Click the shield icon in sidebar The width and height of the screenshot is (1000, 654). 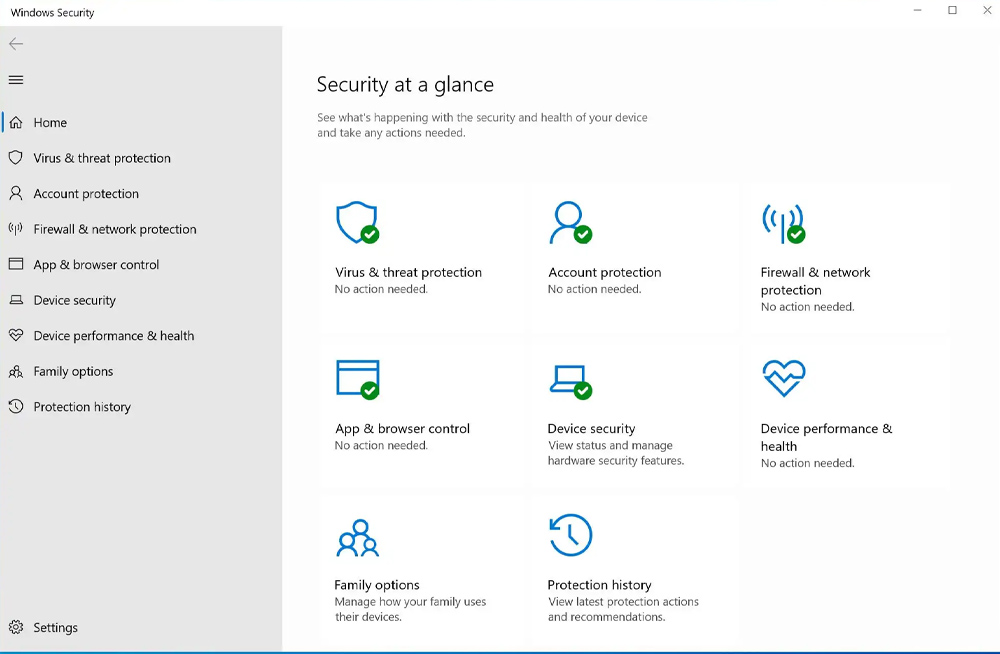pyautogui.click(x=16, y=158)
